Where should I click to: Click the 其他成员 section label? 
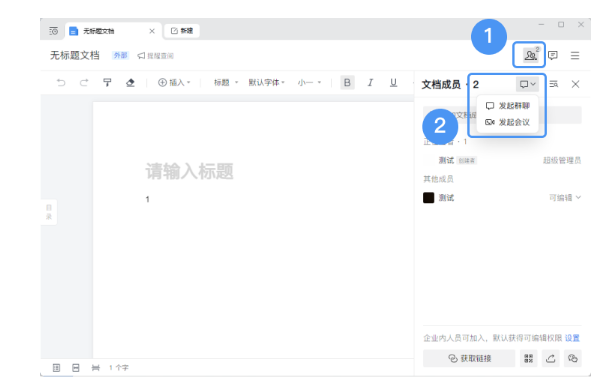[x=438, y=179]
